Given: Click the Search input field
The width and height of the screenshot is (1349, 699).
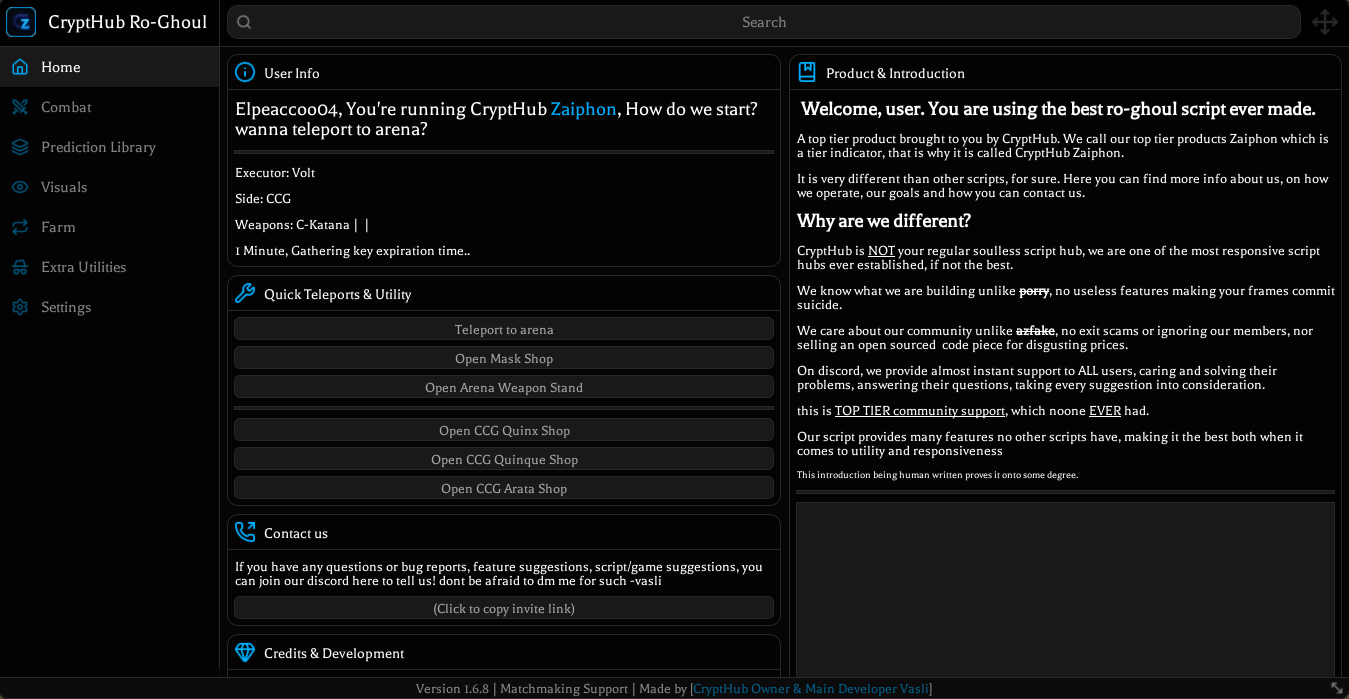Looking at the screenshot, I should pyautogui.click(x=764, y=22).
